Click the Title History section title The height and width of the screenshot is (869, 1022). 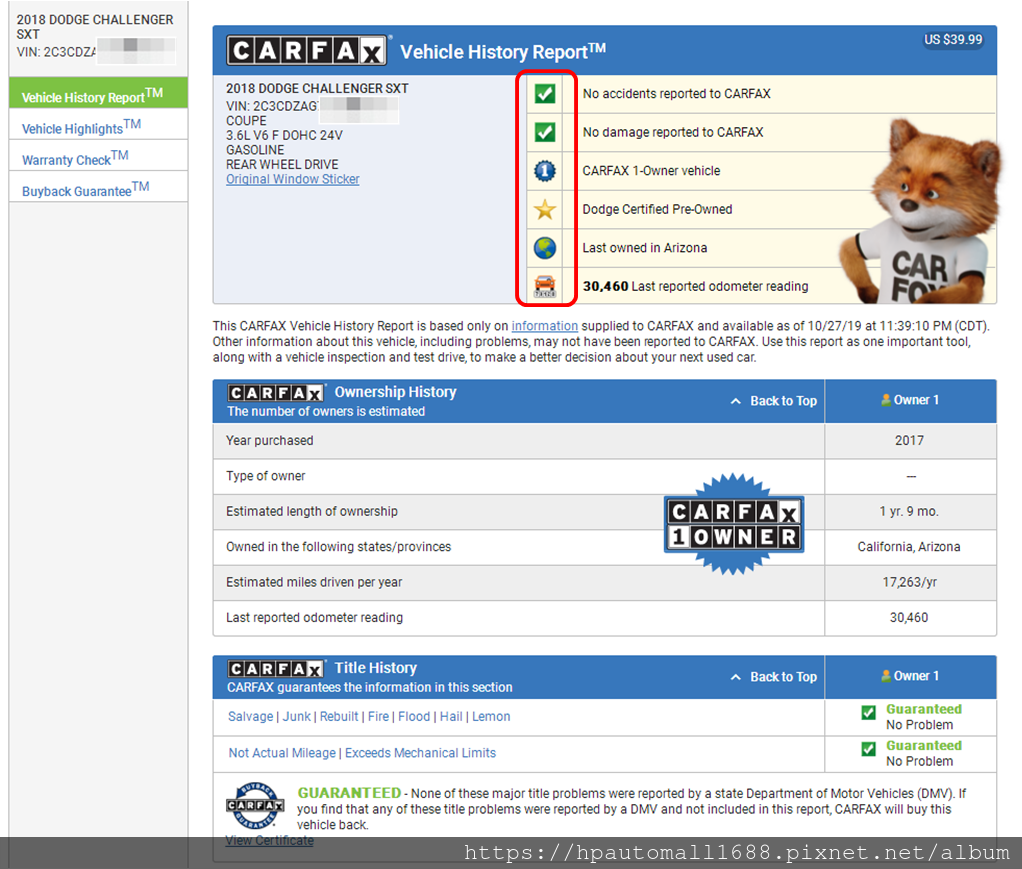pos(375,668)
